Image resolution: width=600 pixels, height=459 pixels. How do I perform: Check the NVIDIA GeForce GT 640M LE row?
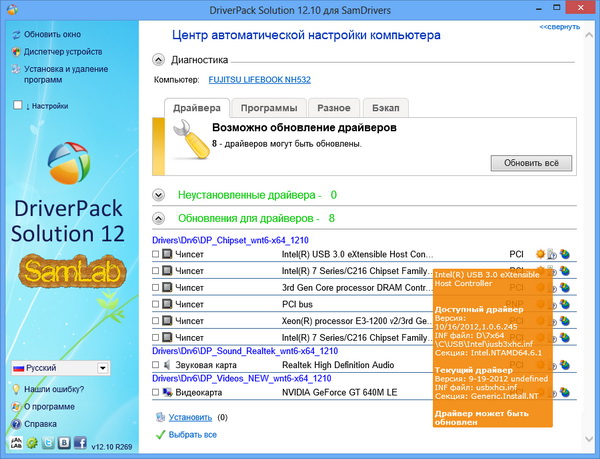[x=155, y=392]
